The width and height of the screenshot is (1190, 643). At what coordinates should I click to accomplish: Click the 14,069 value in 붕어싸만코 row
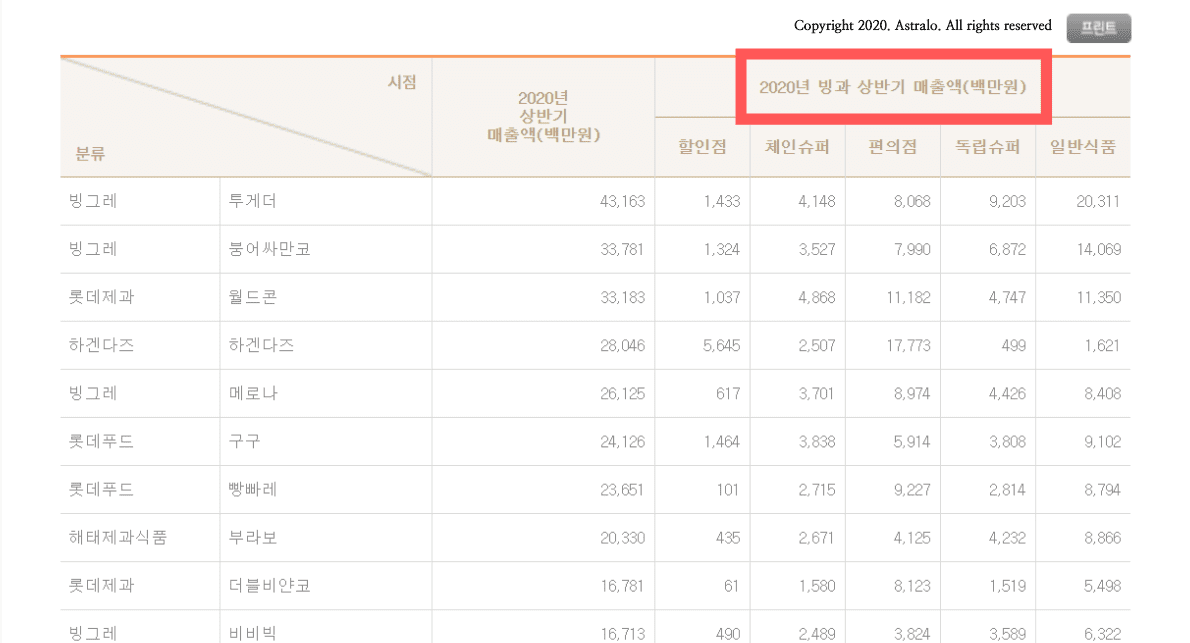point(1098,249)
